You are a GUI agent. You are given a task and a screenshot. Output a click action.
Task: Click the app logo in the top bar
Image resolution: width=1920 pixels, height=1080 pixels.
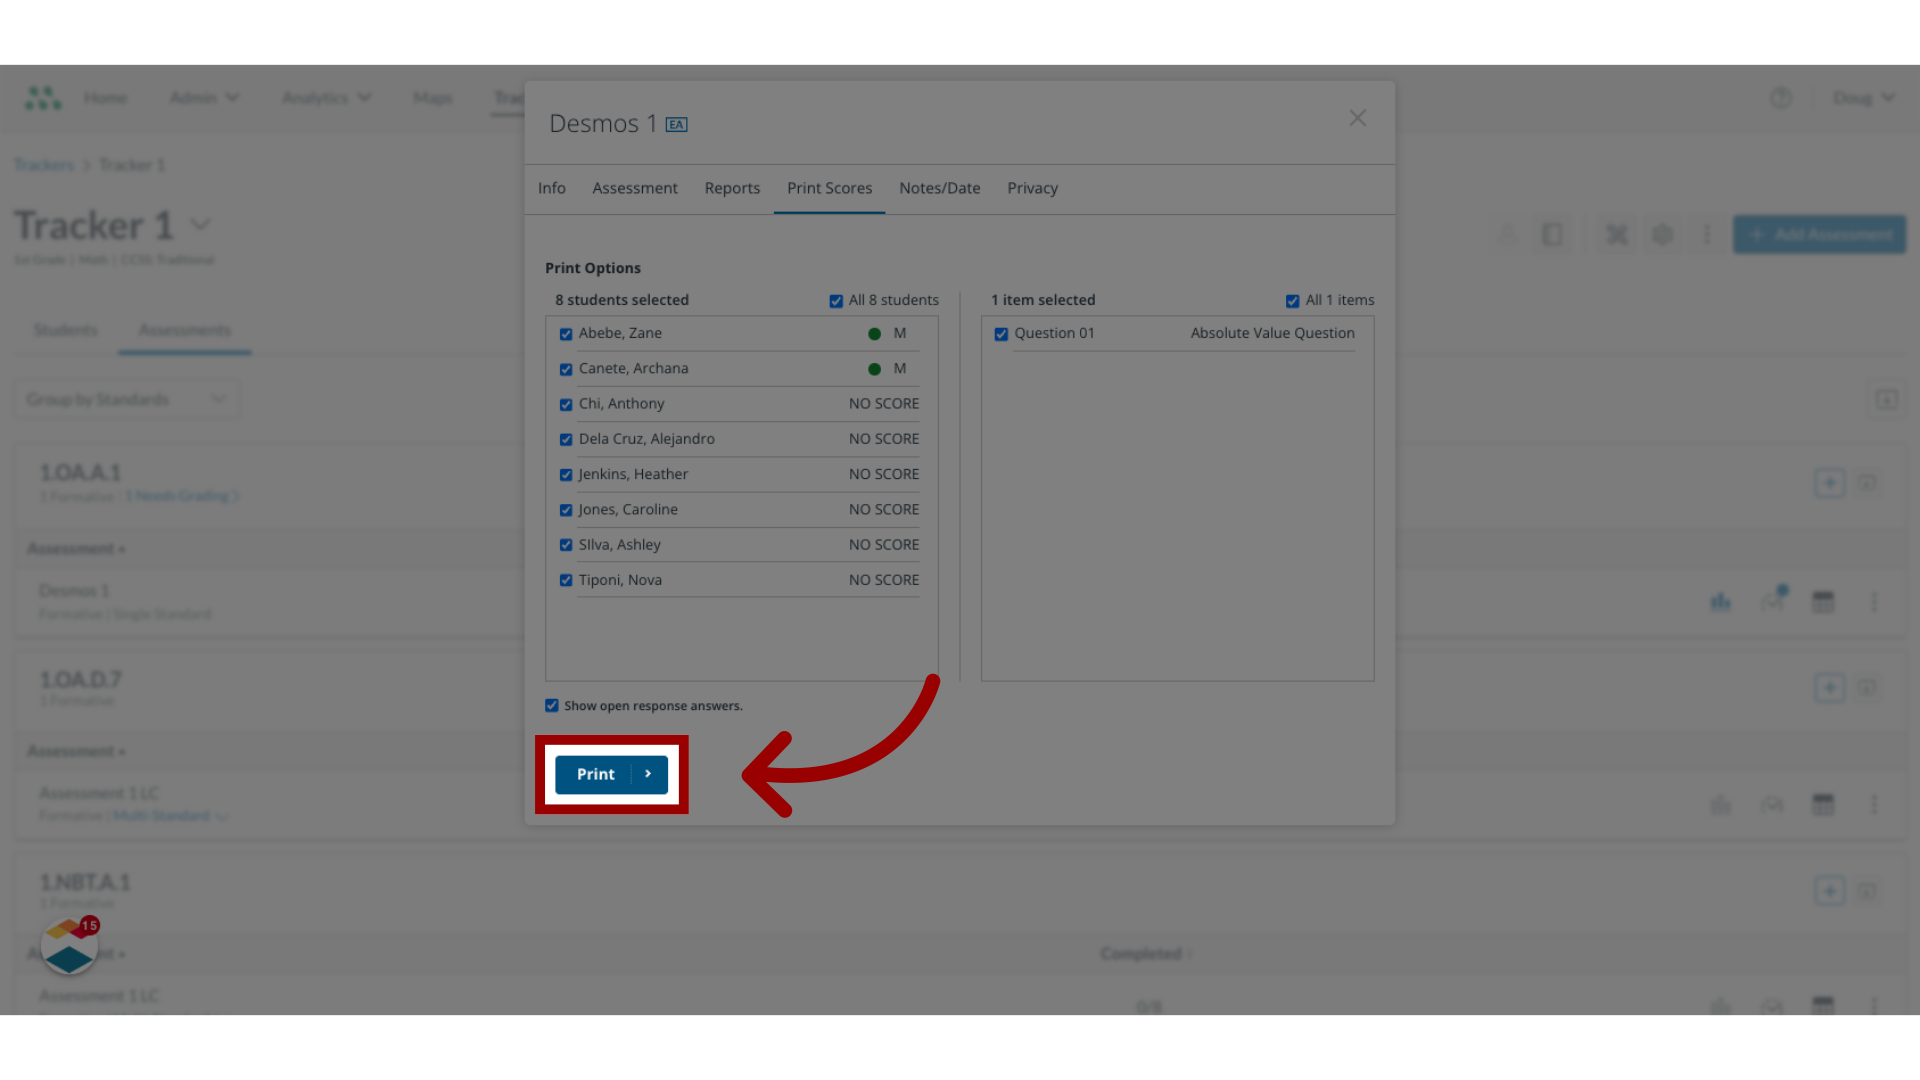(43, 97)
